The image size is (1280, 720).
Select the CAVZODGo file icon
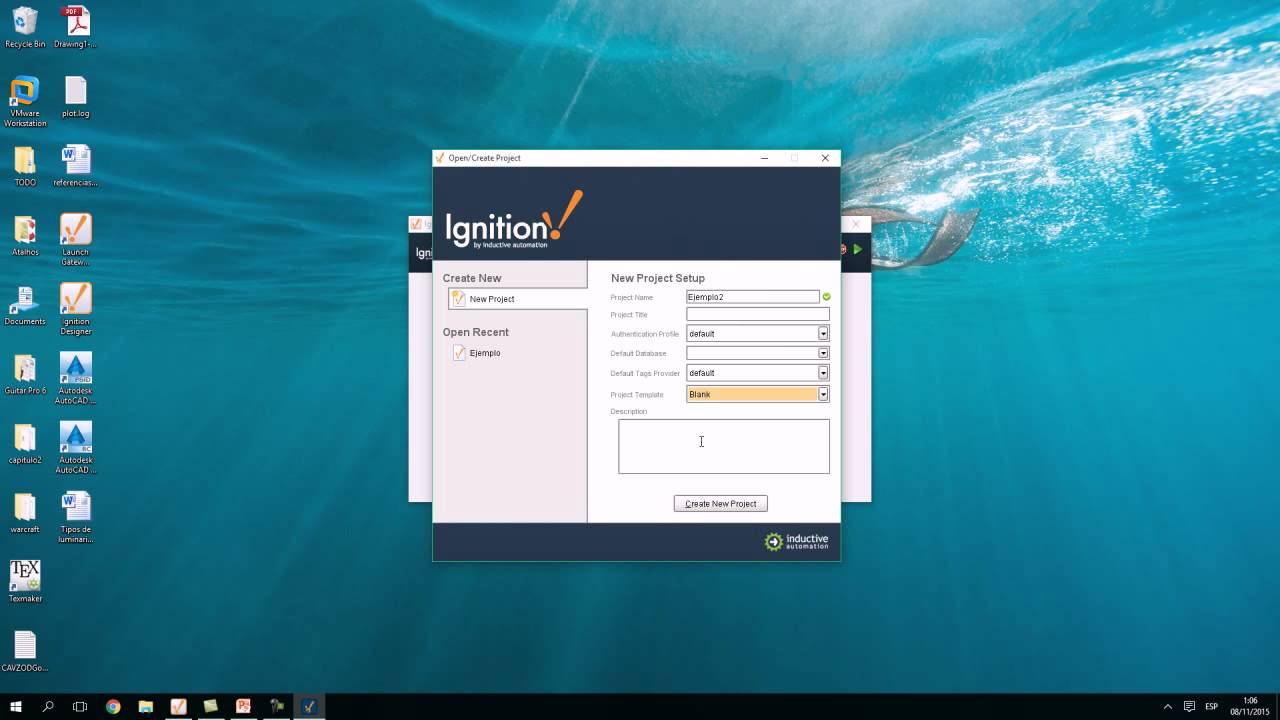[25, 651]
